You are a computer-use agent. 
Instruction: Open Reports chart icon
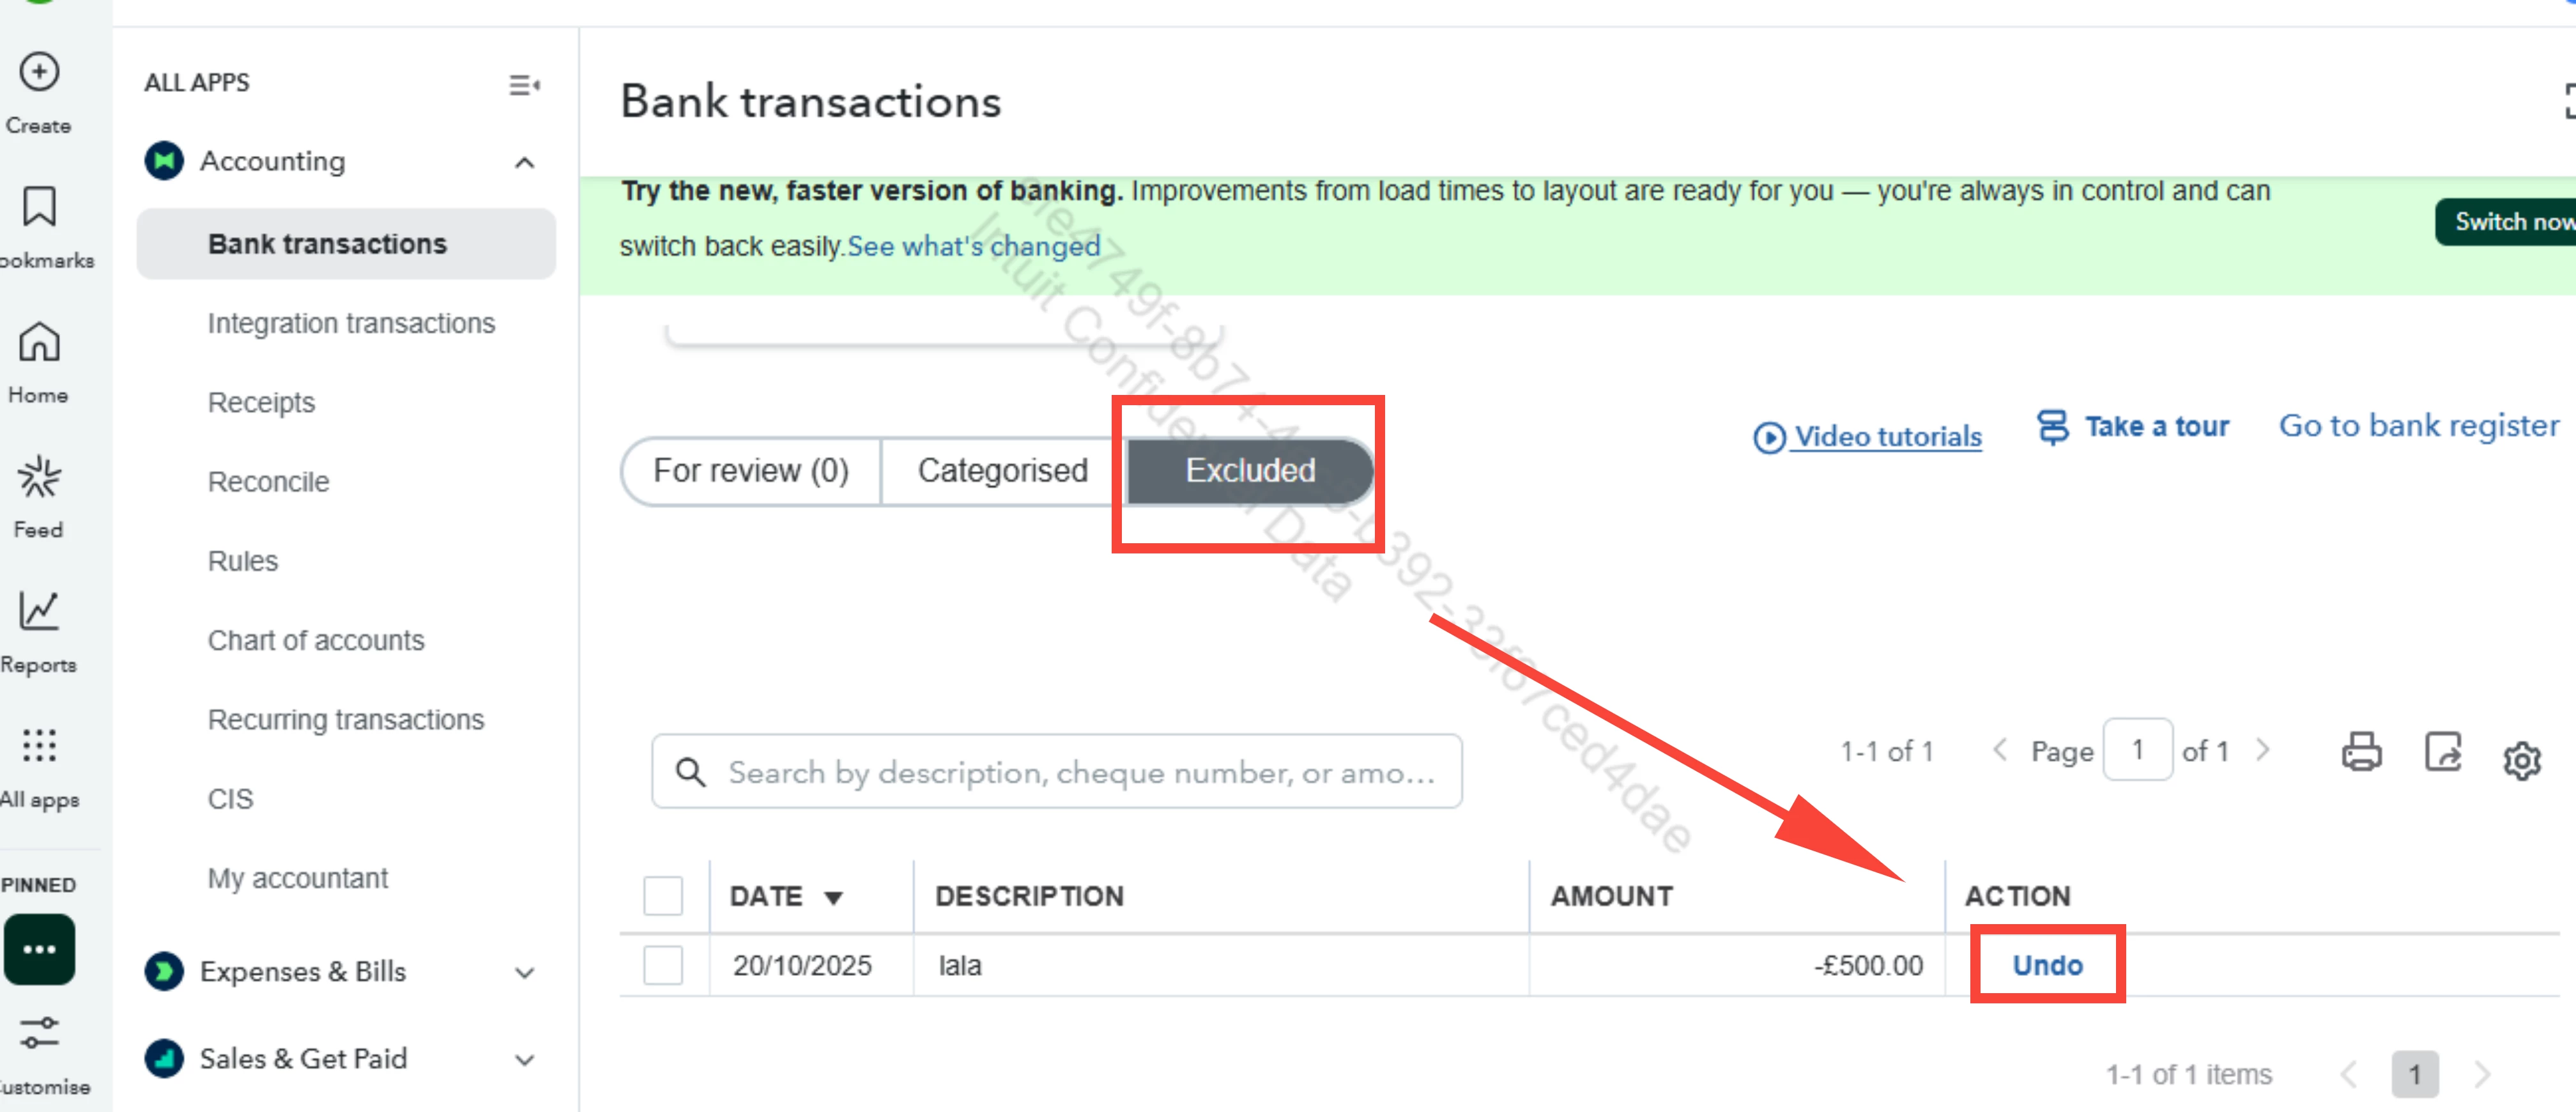[39, 610]
